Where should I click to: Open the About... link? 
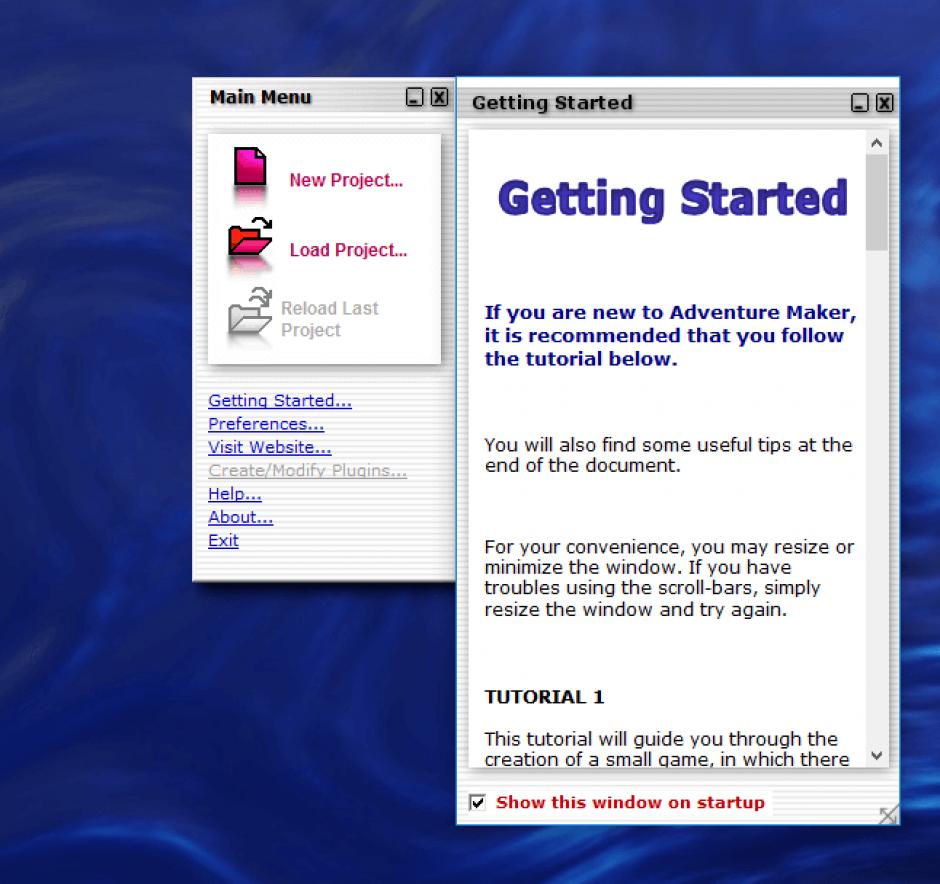(x=240, y=517)
